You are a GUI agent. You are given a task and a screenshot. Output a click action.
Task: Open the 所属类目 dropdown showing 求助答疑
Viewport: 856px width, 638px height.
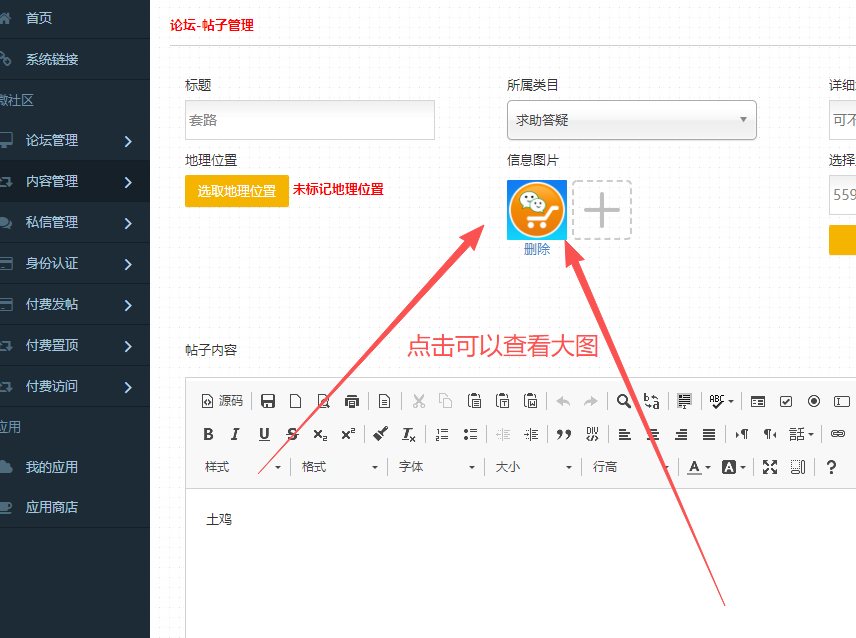tap(631, 120)
